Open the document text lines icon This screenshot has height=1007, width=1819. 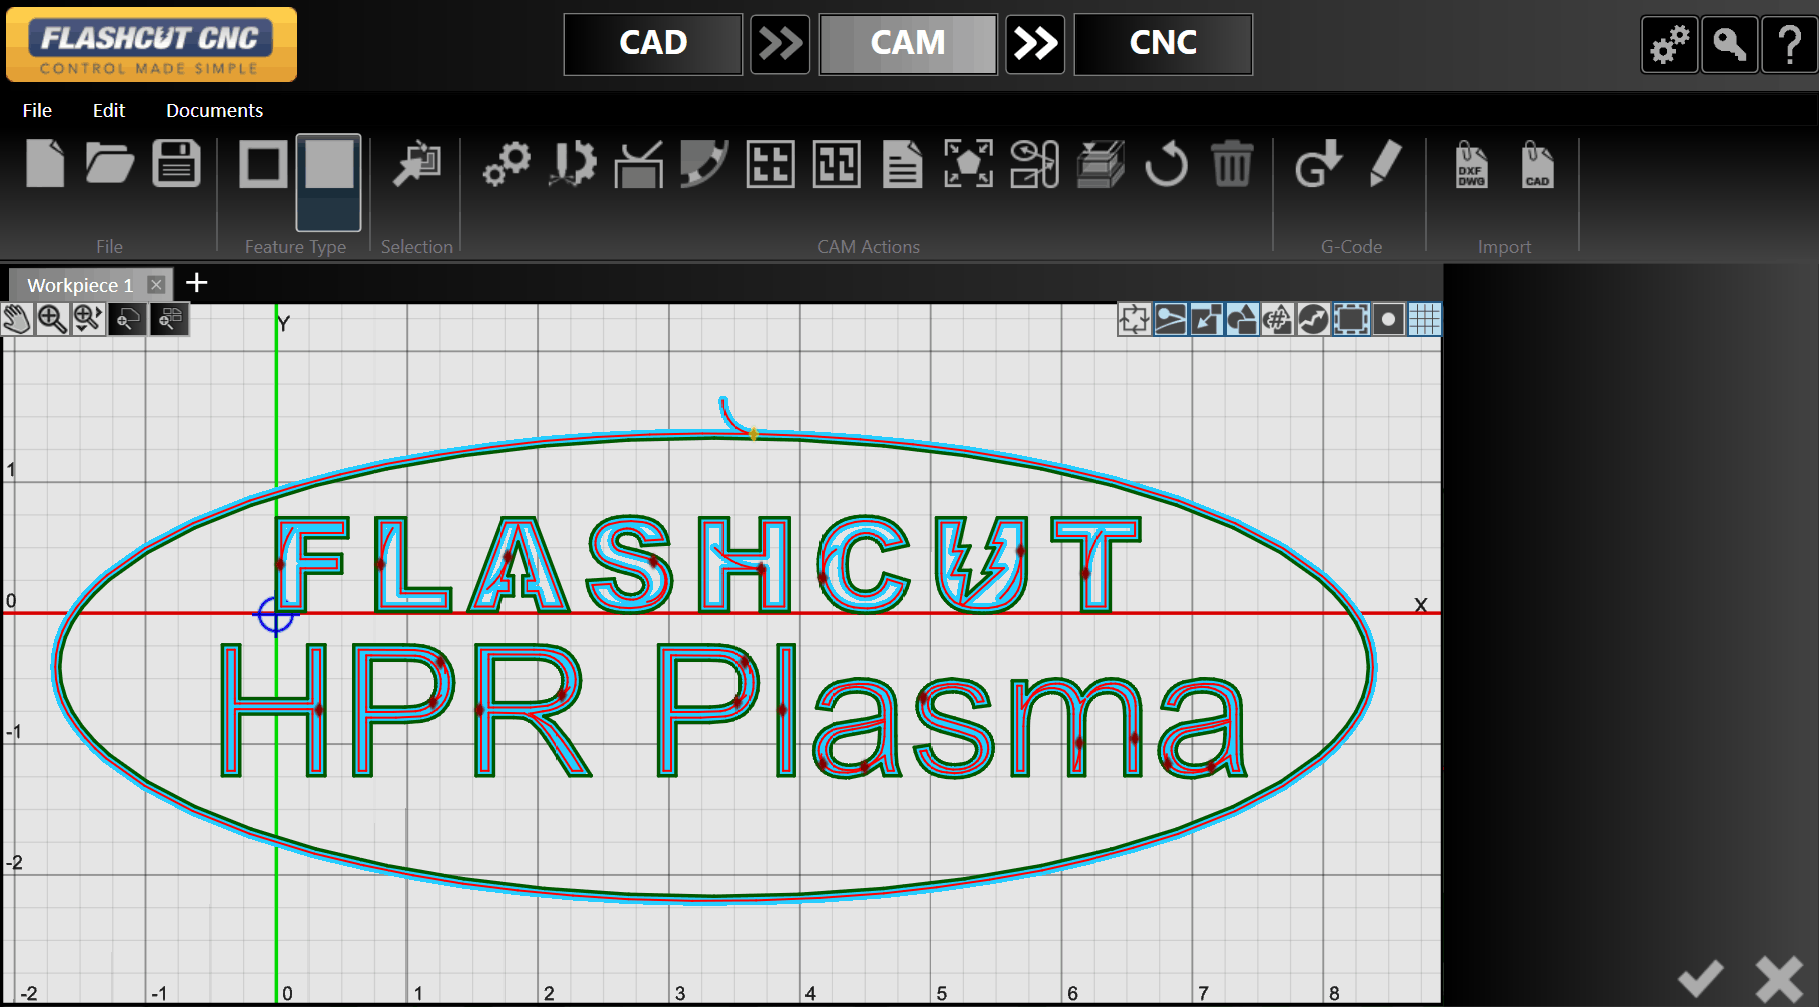[903, 164]
